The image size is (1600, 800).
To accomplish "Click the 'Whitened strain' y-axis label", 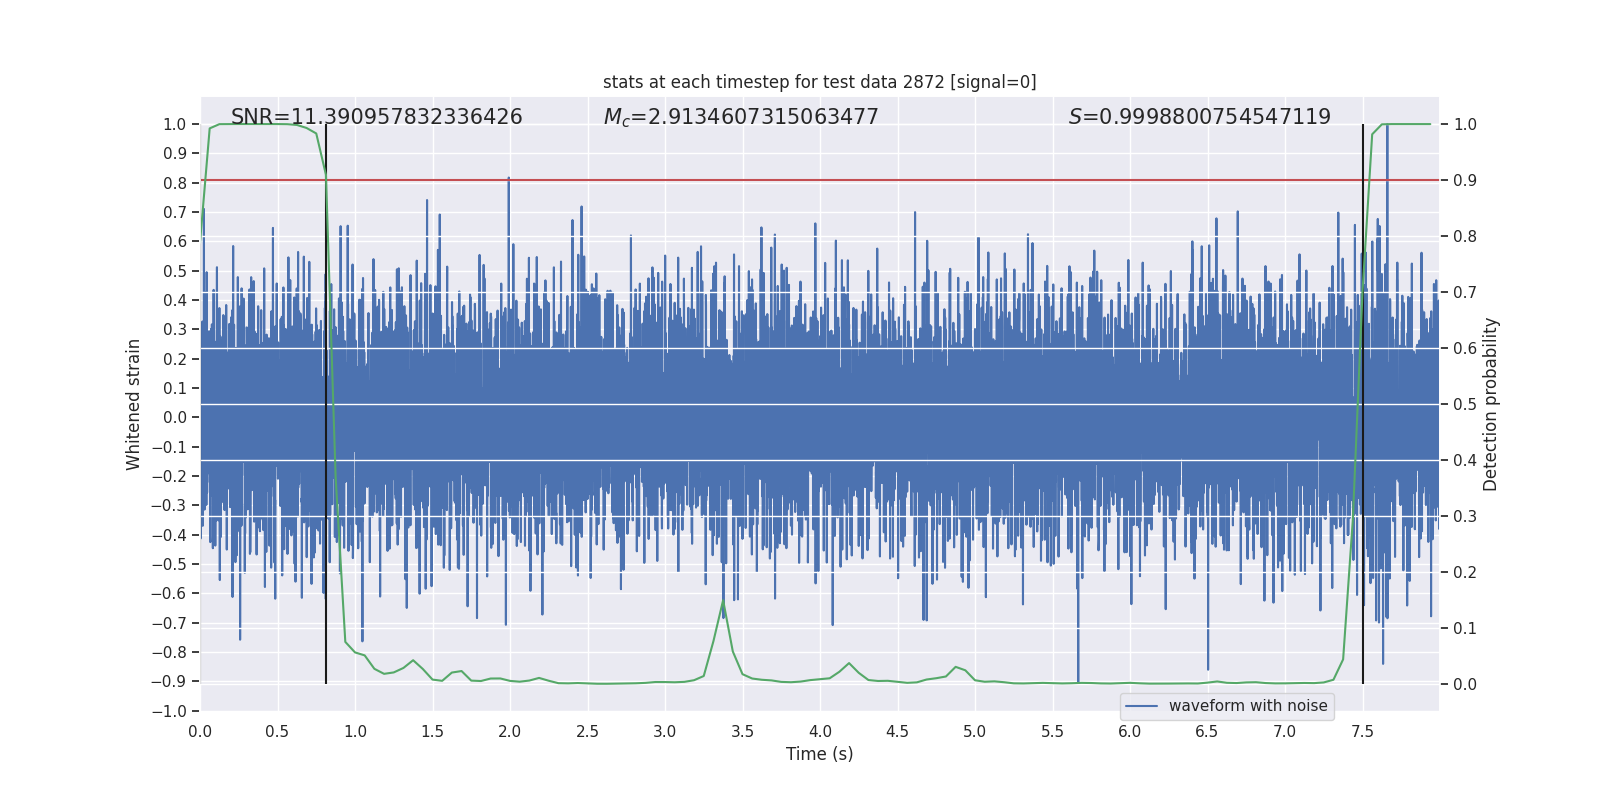I will pyautogui.click(x=134, y=404).
